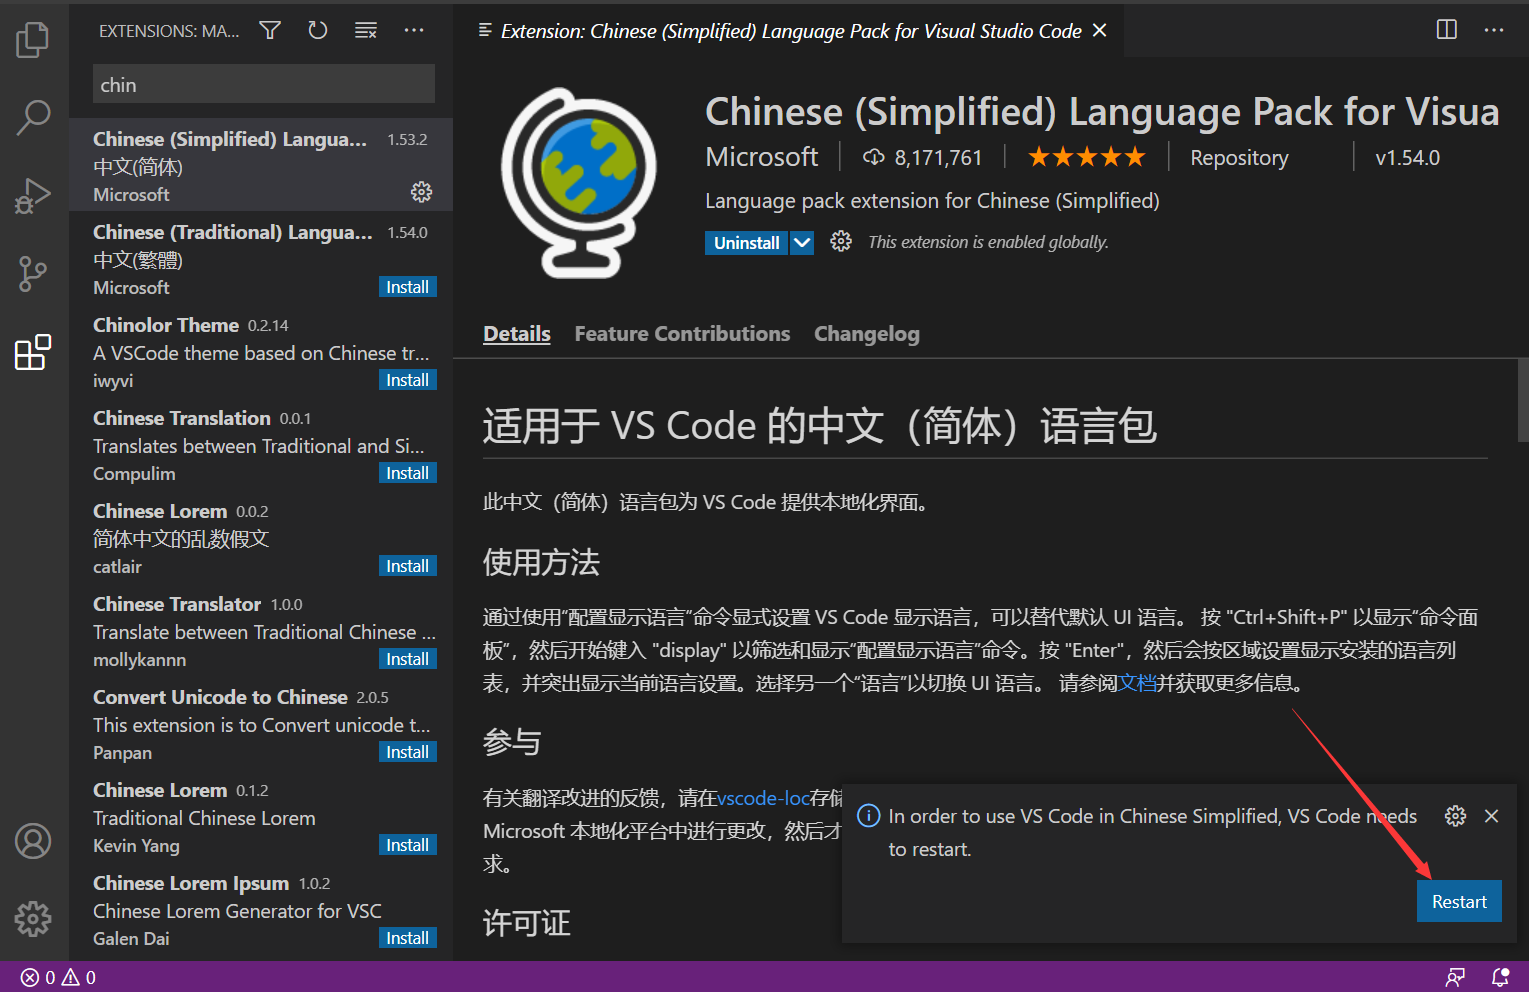Install Chinese Lorem Ipsum by Galen Dai
This screenshot has height=992, width=1529.
408,938
